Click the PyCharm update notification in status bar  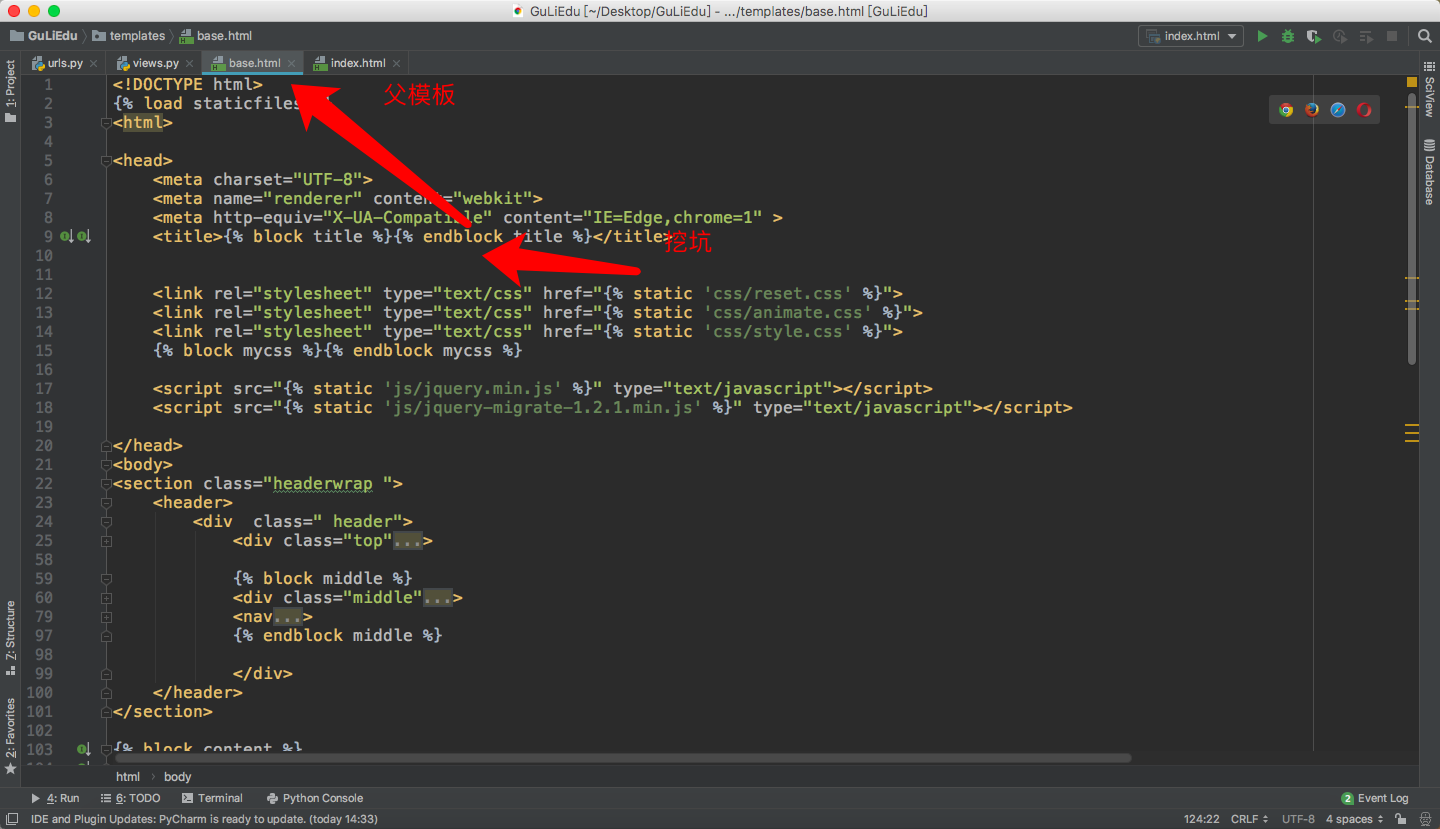(204, 819)
